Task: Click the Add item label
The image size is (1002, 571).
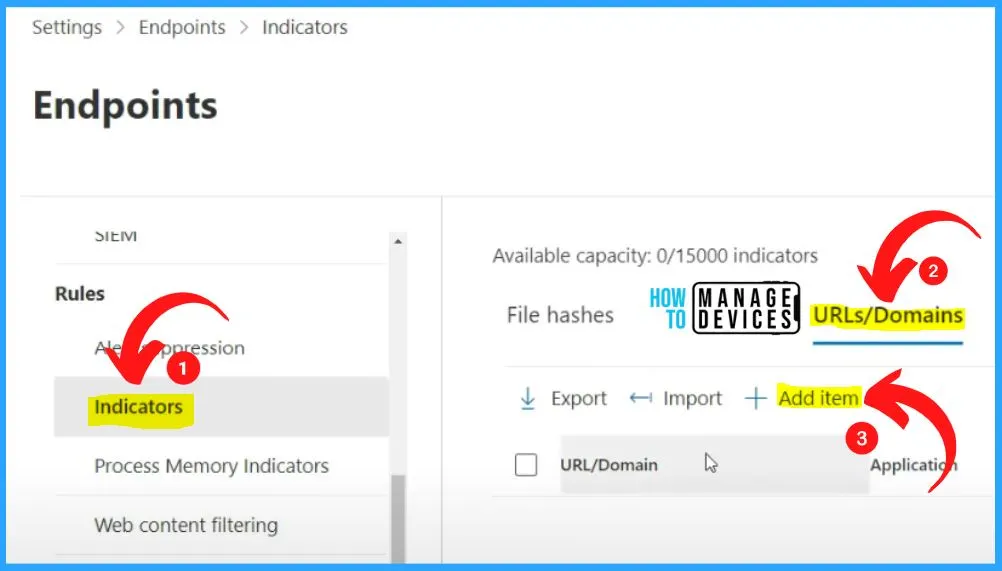Action: (819, 398)
